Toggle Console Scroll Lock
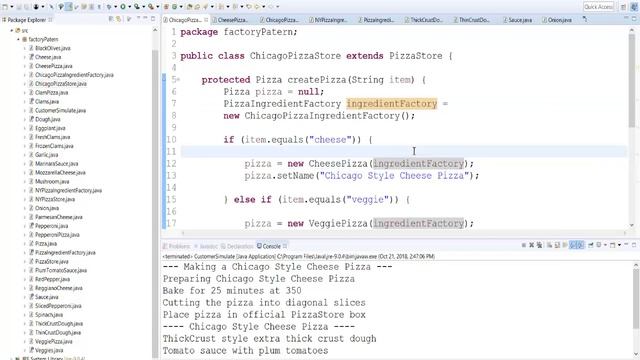The width and height of the screenshot is (640, 360). point(557,245)
